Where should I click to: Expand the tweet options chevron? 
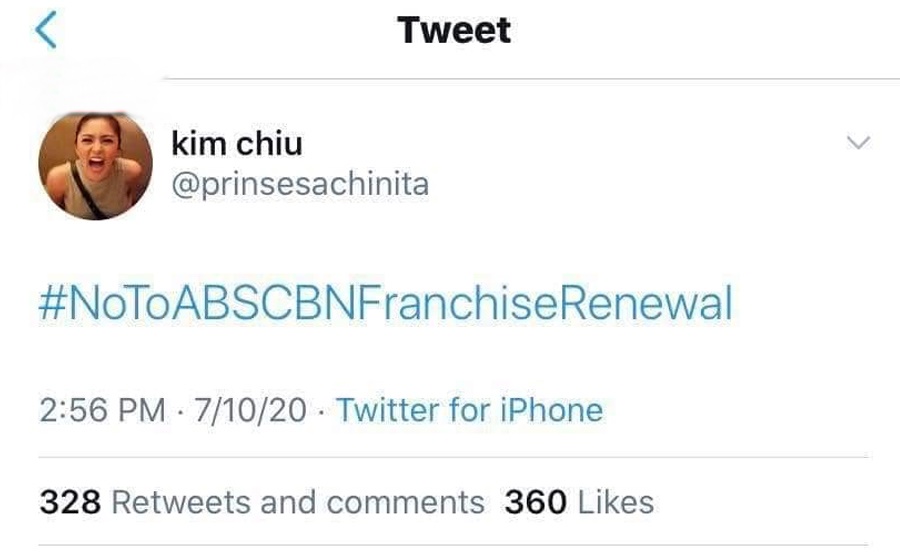858,142
